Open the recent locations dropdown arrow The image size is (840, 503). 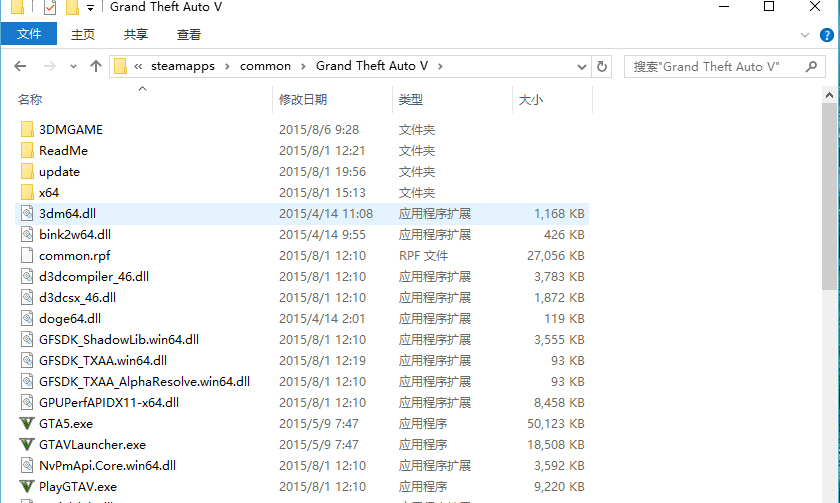(73, 66)
